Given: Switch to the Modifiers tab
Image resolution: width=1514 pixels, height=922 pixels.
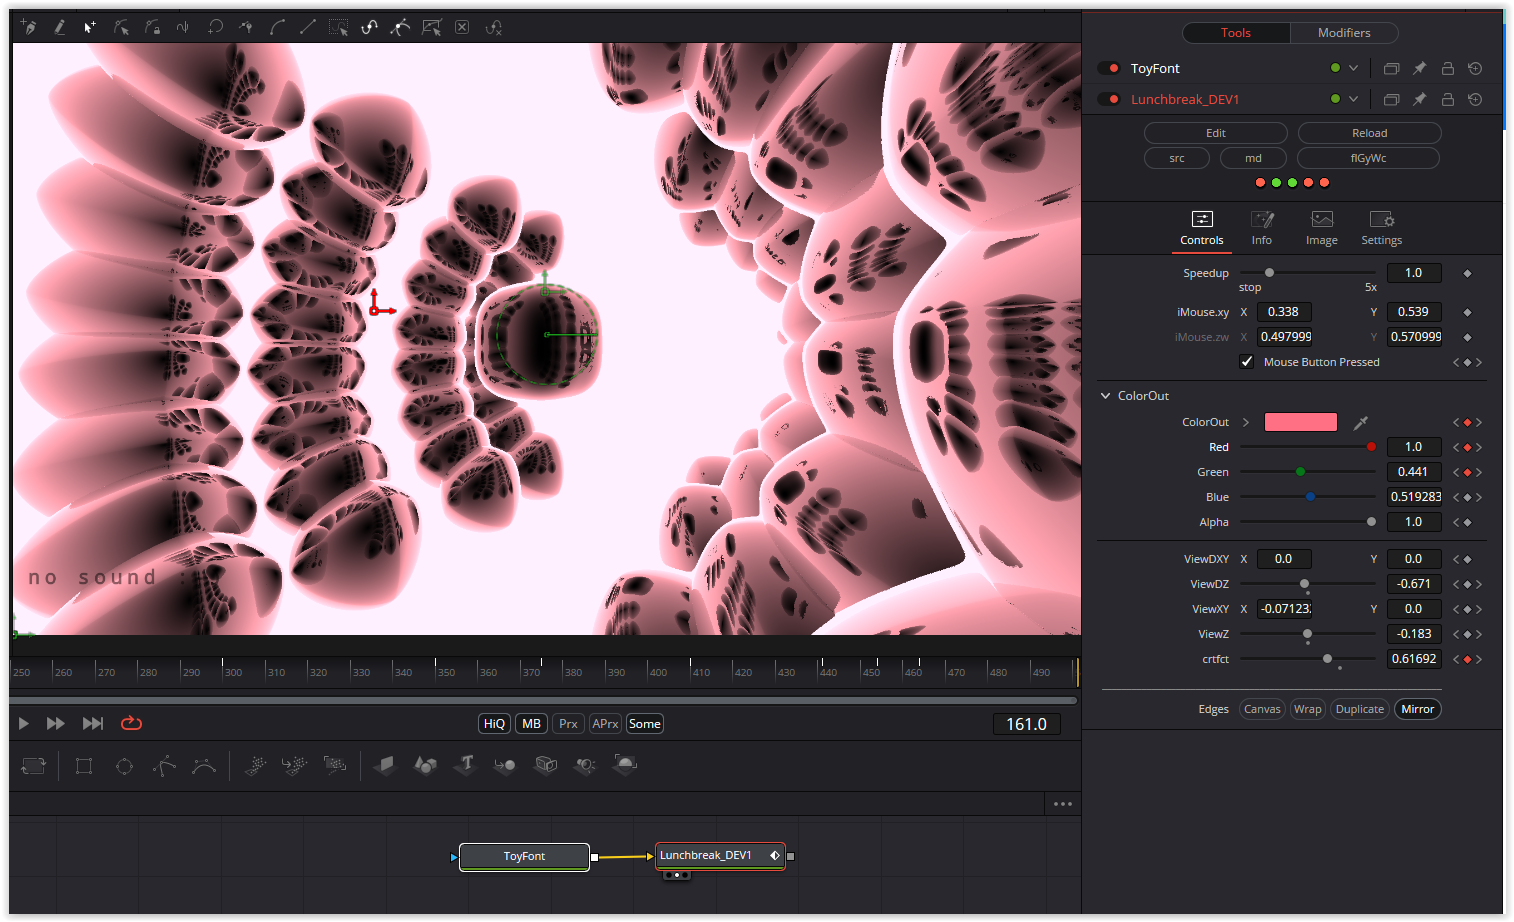Looking at the screenshot, I should (x=1344, y=33).
